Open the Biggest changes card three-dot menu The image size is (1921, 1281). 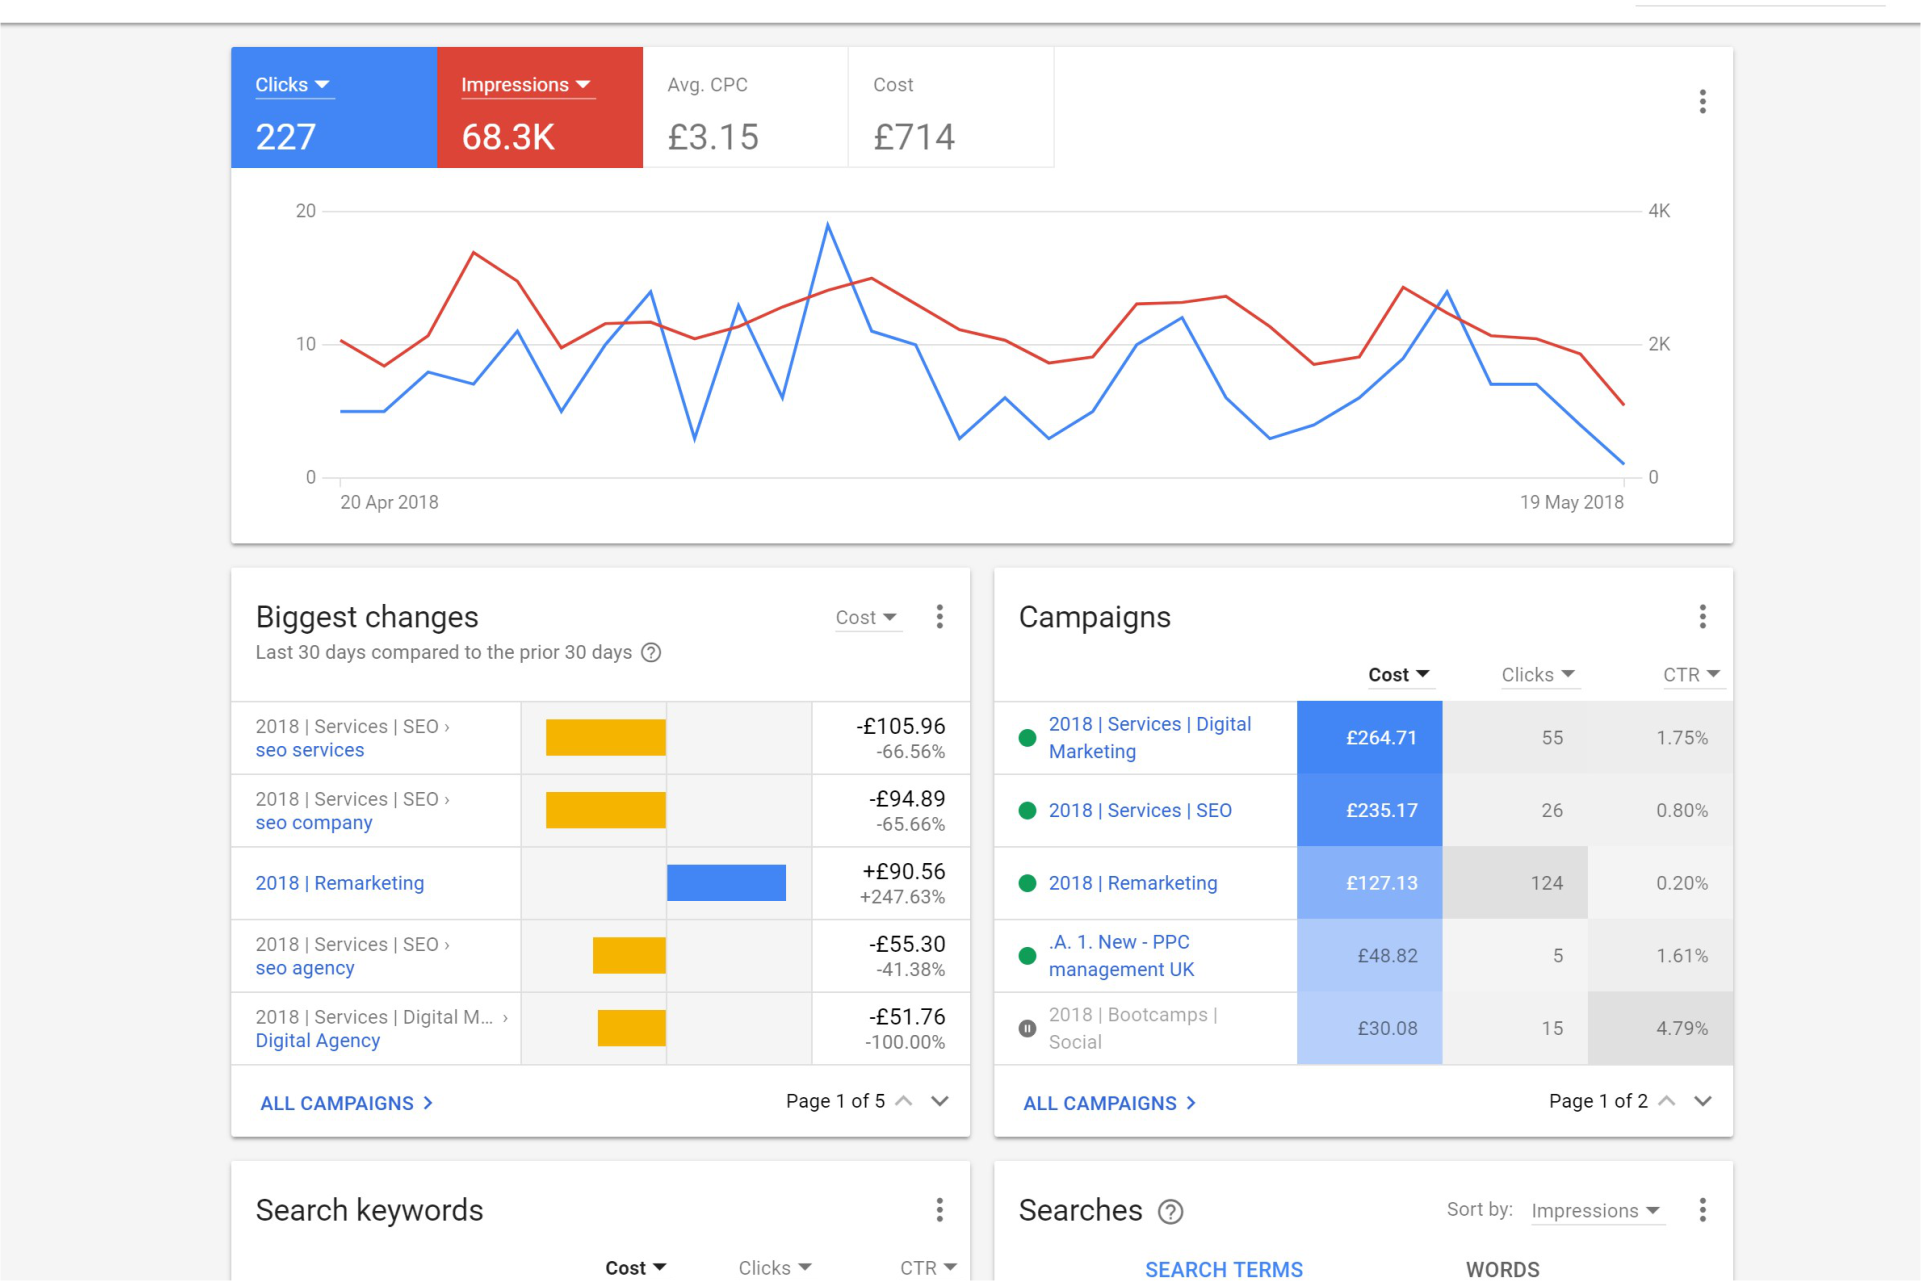pos(939,617)
